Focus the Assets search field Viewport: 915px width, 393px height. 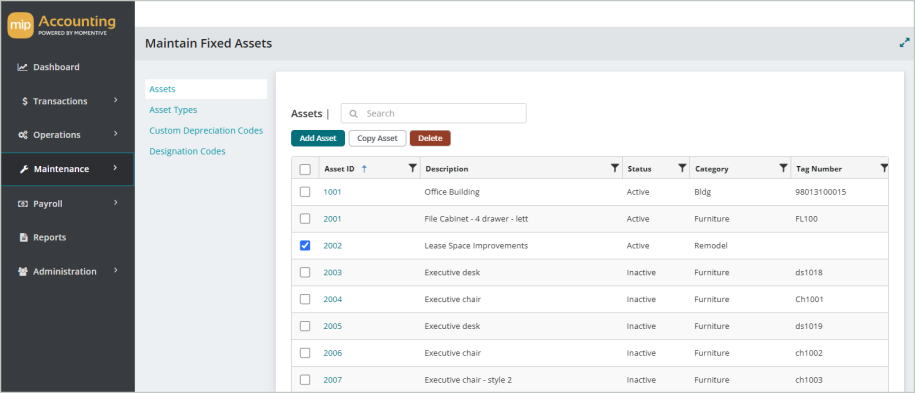pyautogui.click(x=434, y=113)
